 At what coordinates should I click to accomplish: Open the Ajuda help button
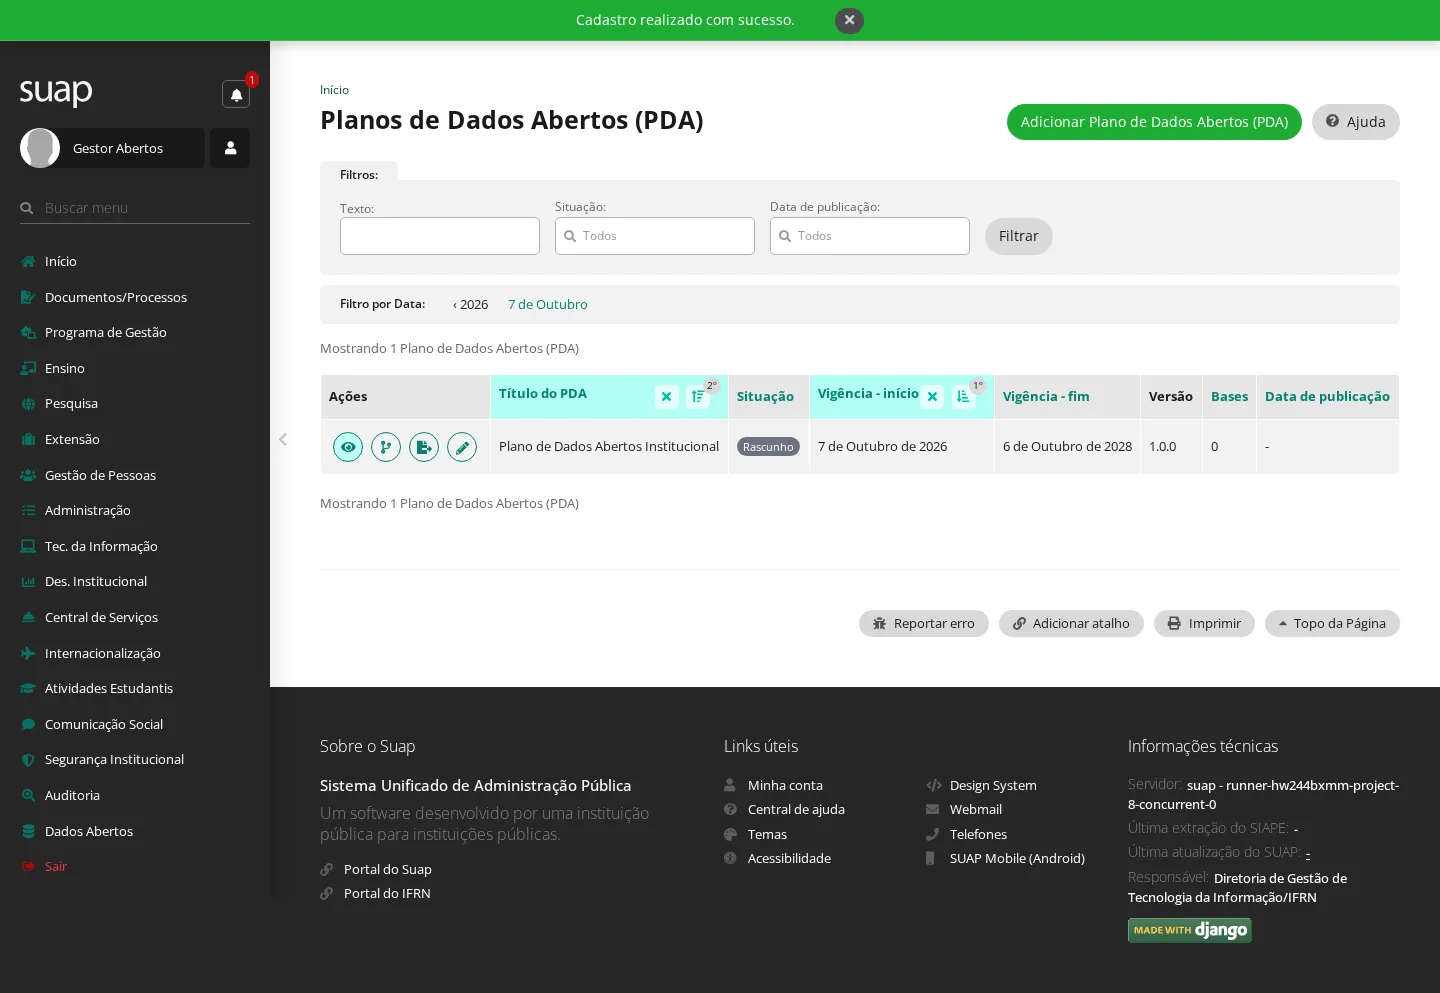pyautogui.click(x=1356, y=122)
